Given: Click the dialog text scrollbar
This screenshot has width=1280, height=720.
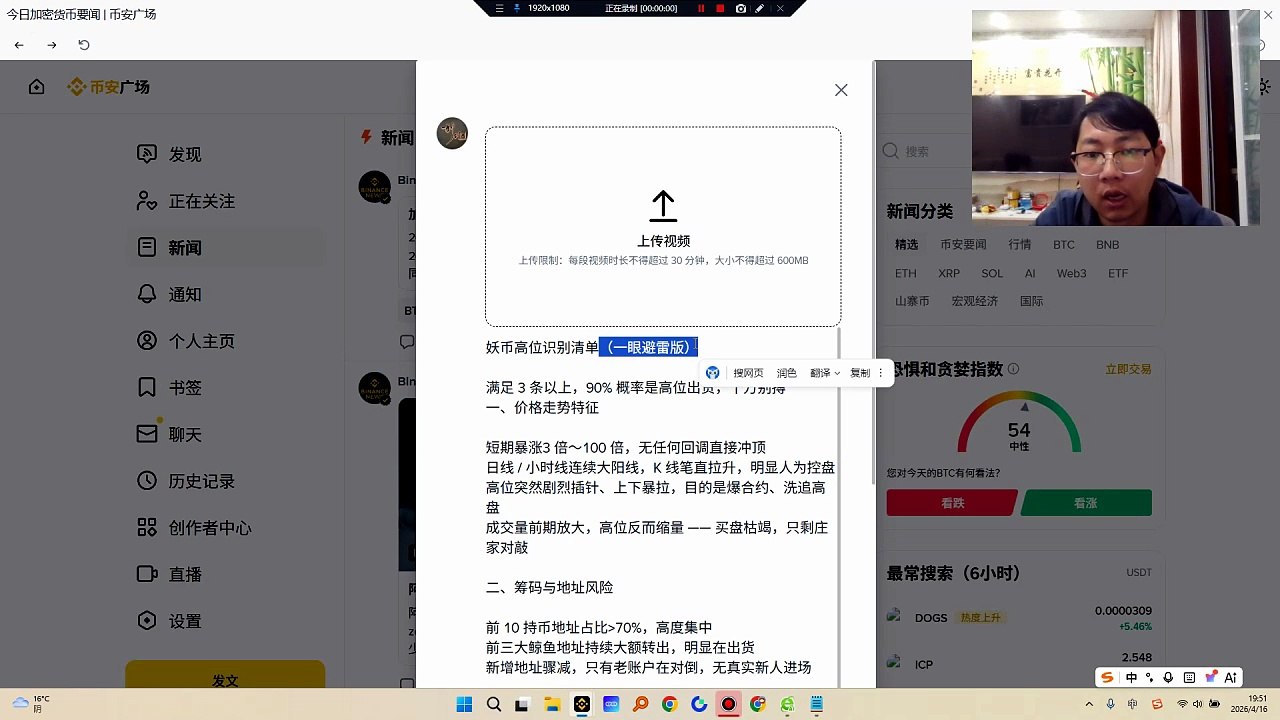Looking at the screenshot, I should point(840,508).
